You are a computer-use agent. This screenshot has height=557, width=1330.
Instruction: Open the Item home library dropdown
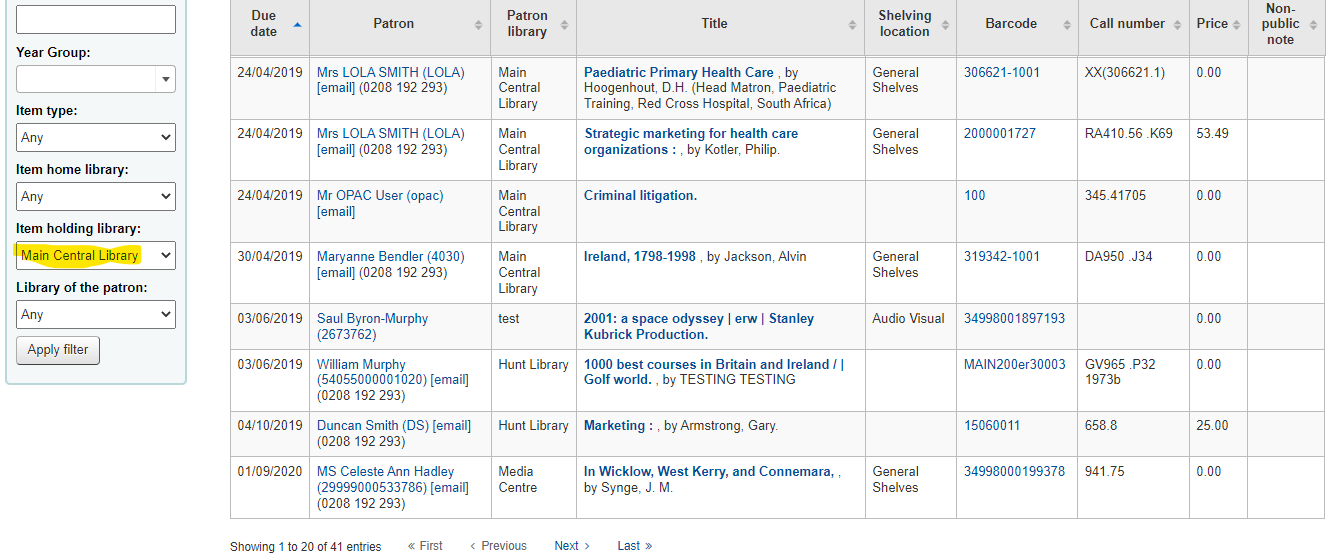[96, 196]
